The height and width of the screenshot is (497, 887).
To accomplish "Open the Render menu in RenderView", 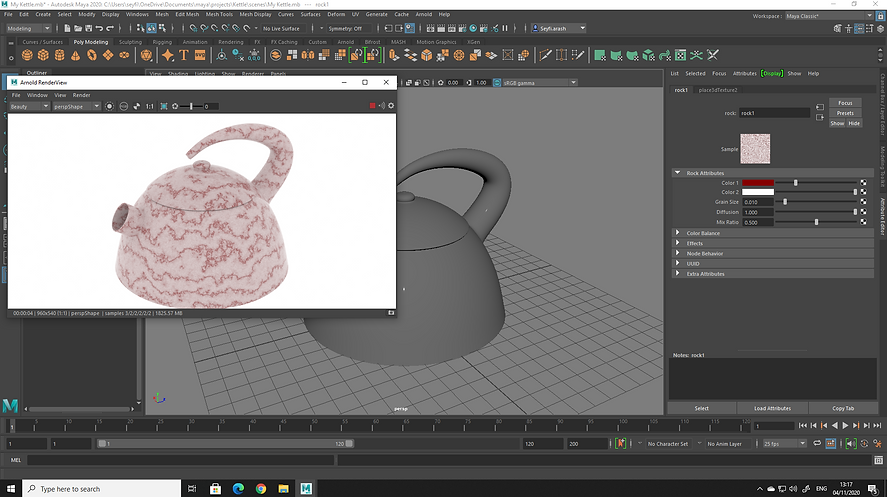I will click(81, 95).
